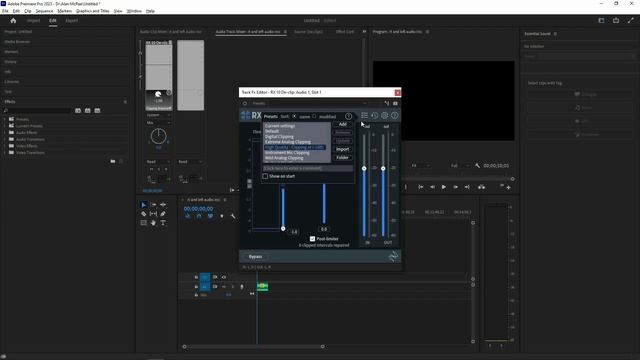Open RX De-clip help icon
Screen dimensions: 640x360
[x=395, y=116]
